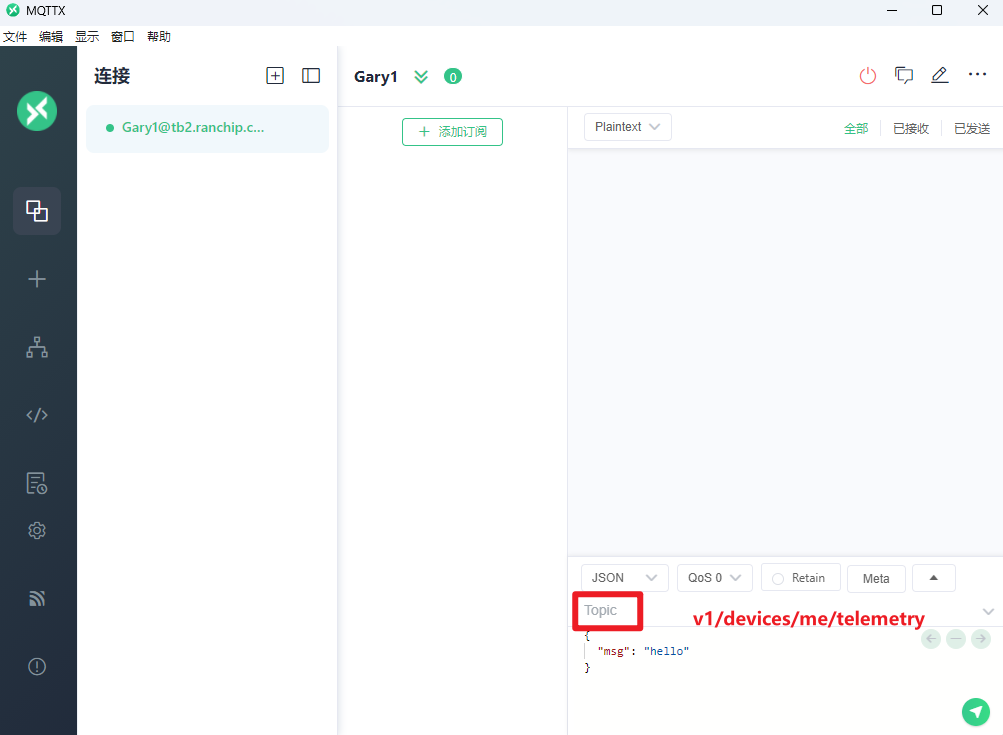Click the plus icon in left sidebar
Viewport: 1003px width, 735px height.
(37, 279)
